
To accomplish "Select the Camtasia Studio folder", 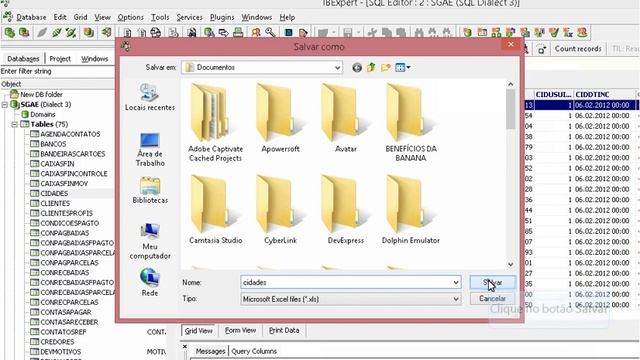I will [x=216, y=210].
